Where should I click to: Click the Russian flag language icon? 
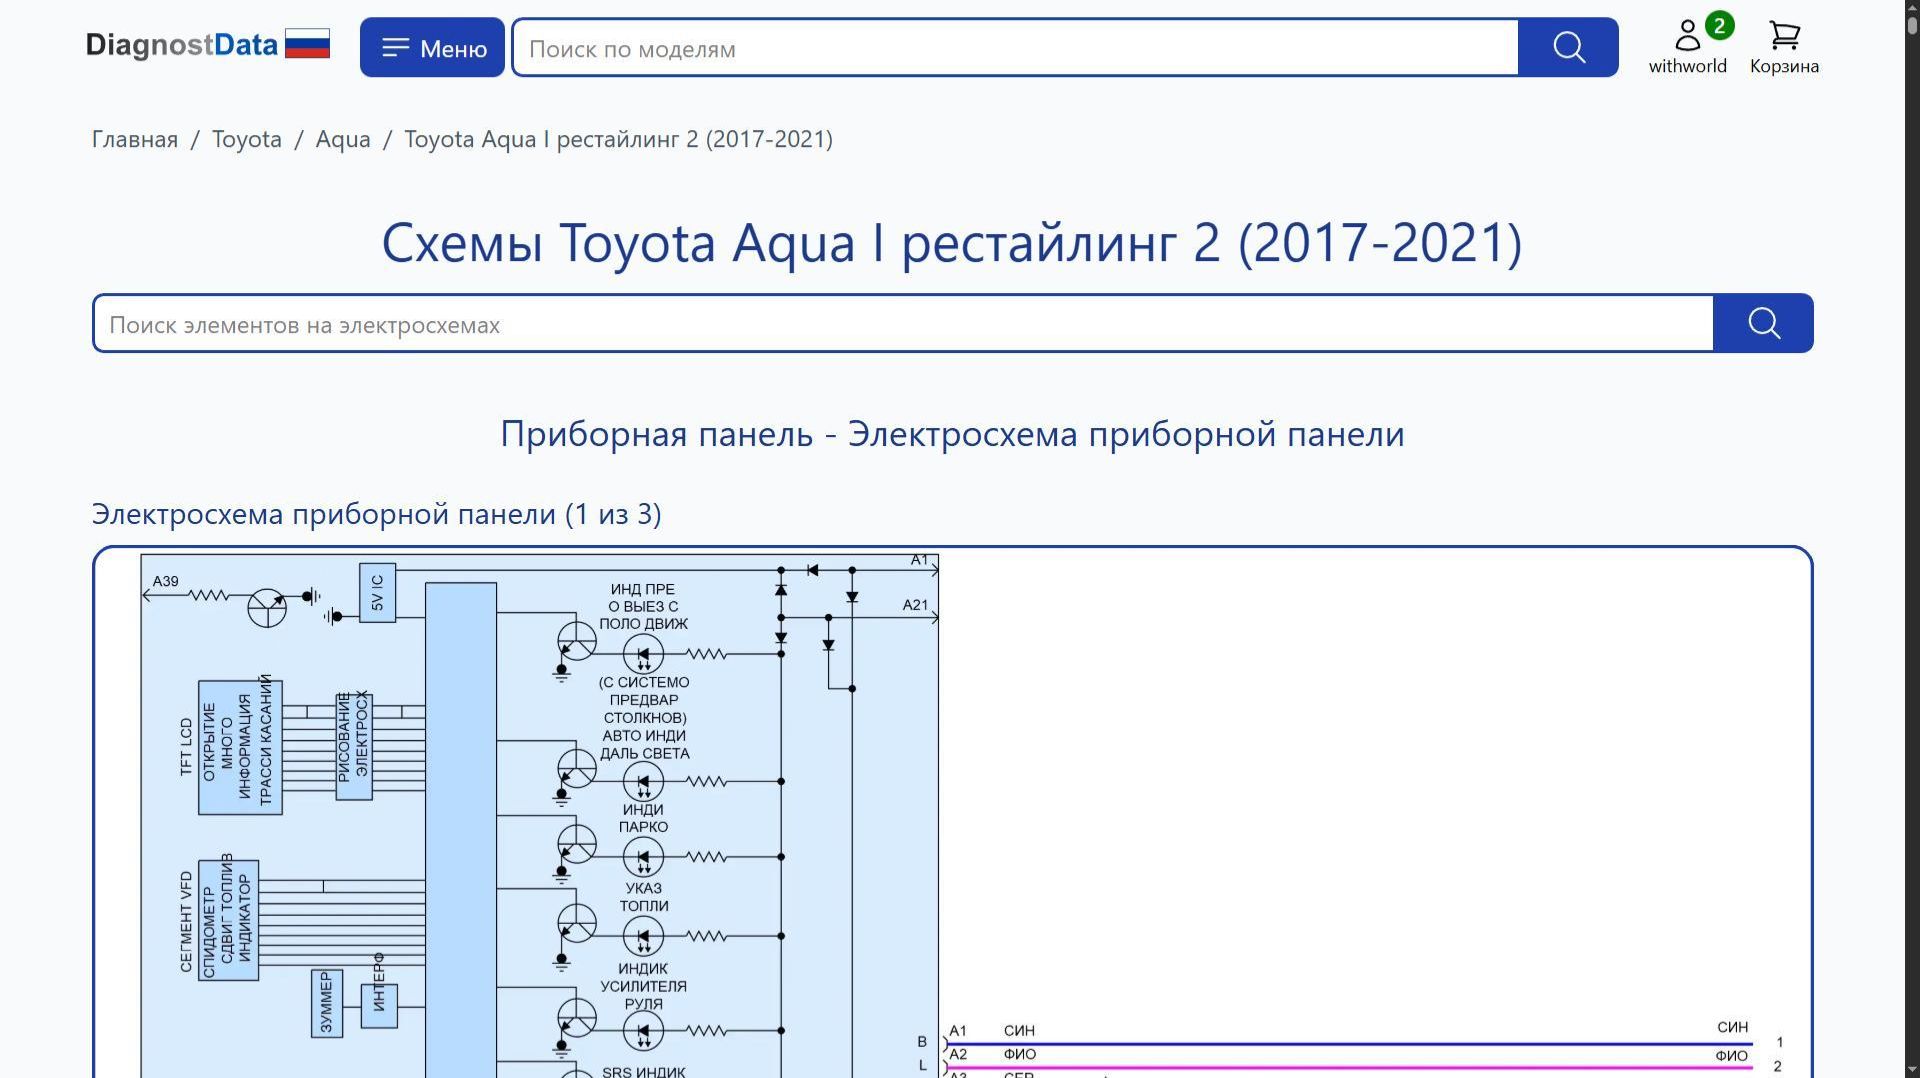[307, 44]
